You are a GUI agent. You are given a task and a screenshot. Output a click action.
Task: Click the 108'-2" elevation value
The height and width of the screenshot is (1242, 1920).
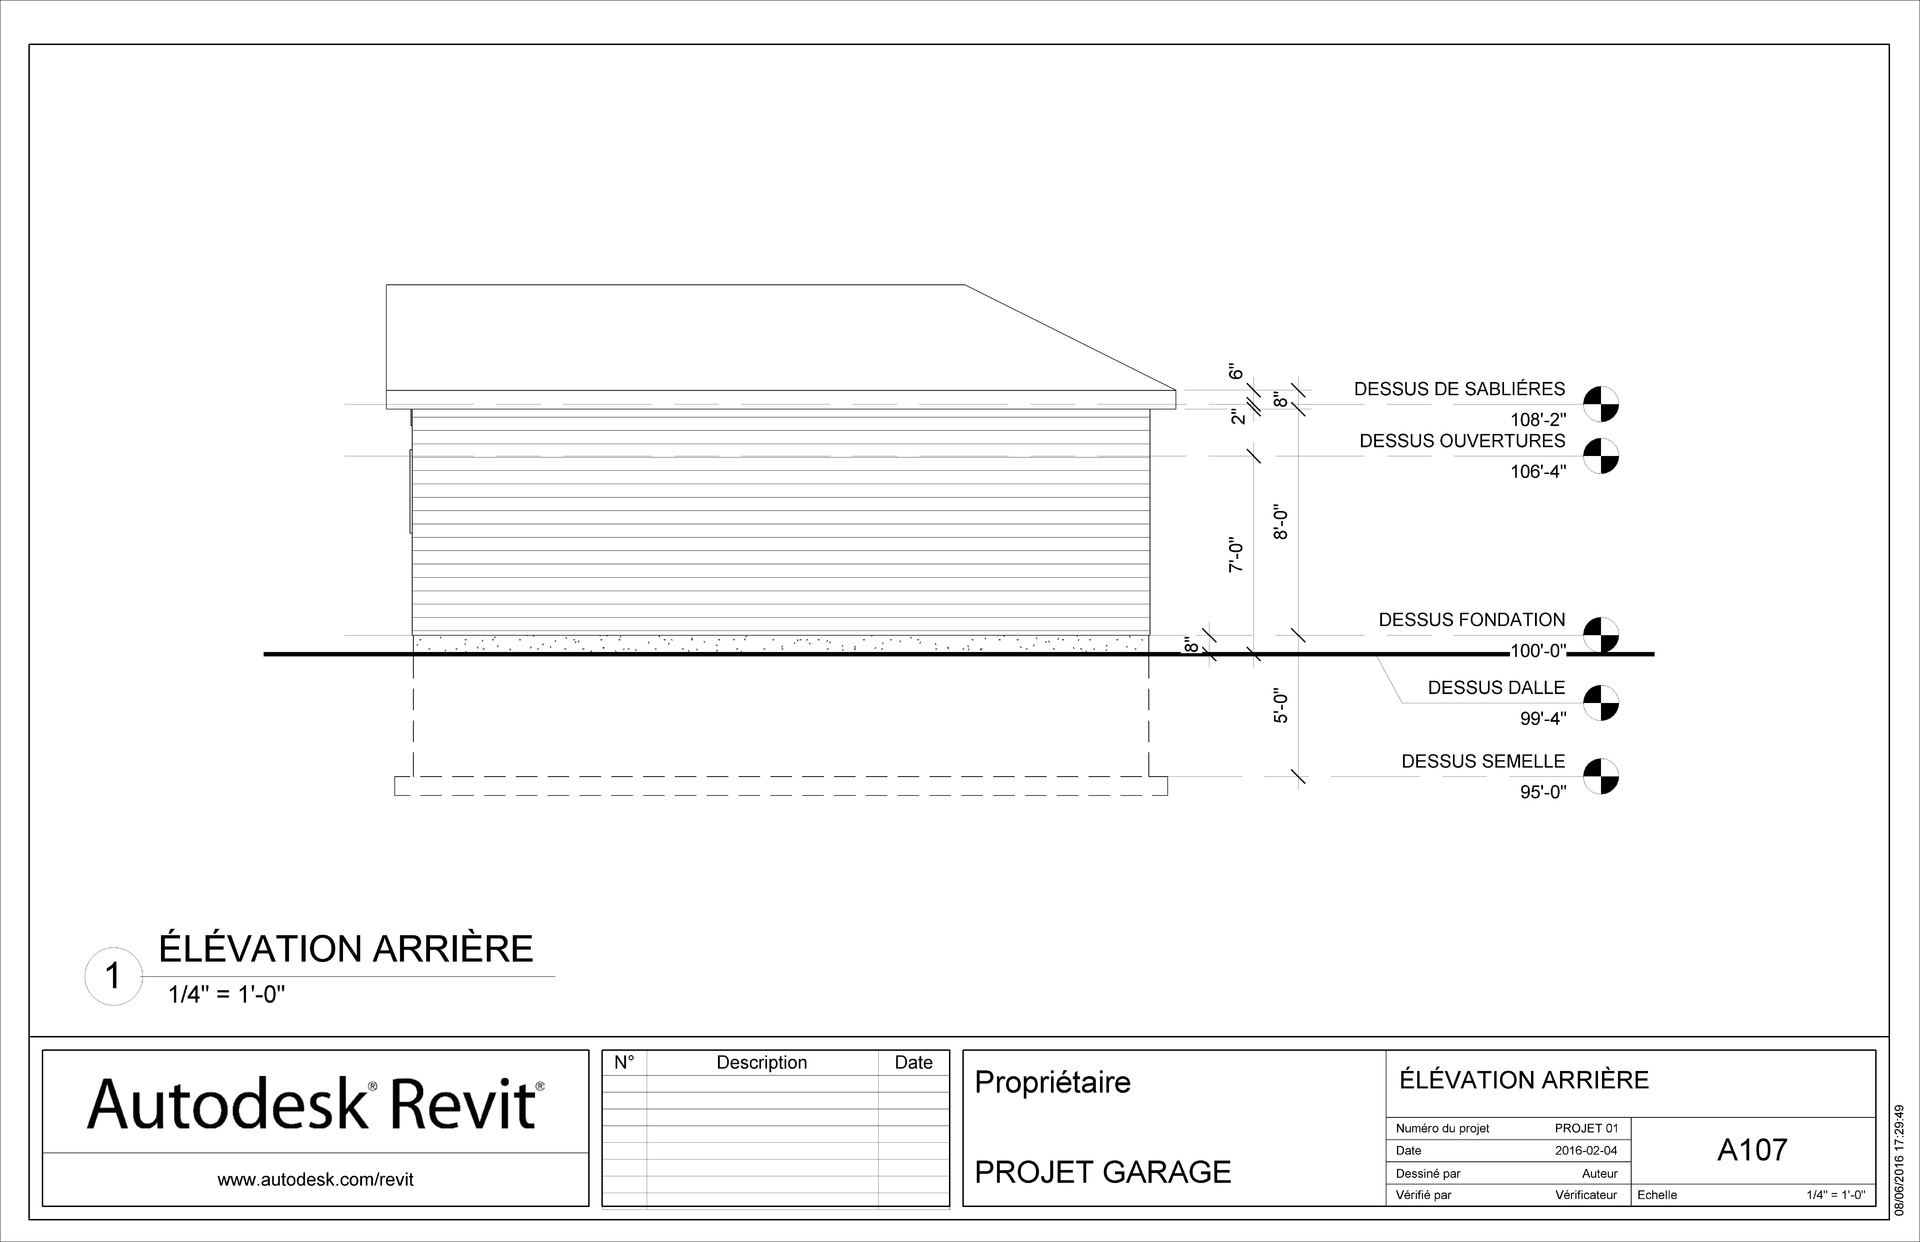click(x=1537, y=421)
